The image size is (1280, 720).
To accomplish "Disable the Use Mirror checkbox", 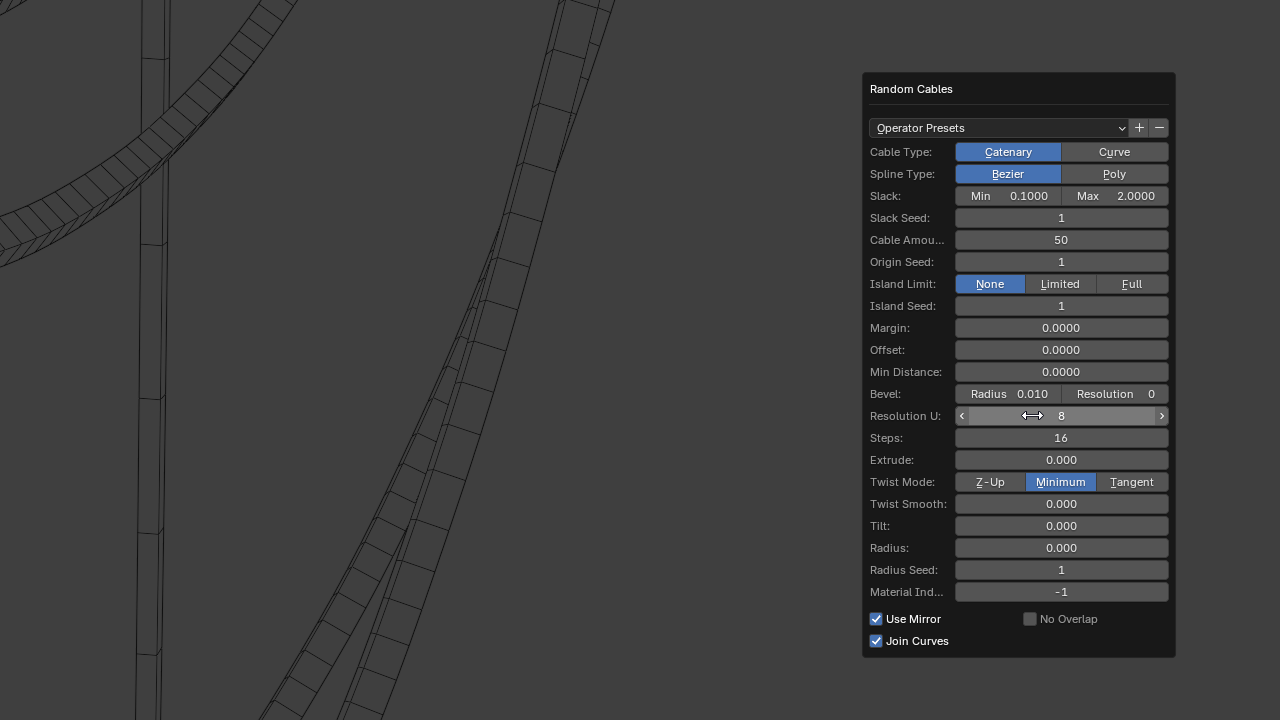I will click(x=876, y=619).
